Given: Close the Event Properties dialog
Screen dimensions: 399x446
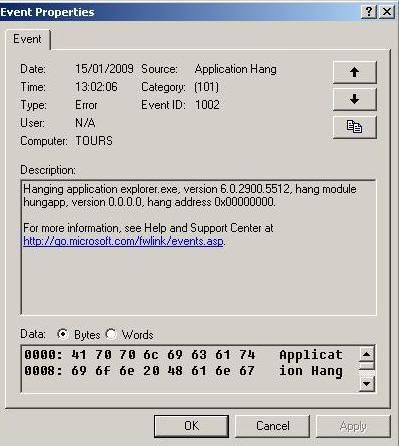Looking at the screenshot, I should [x=387, y=12].
